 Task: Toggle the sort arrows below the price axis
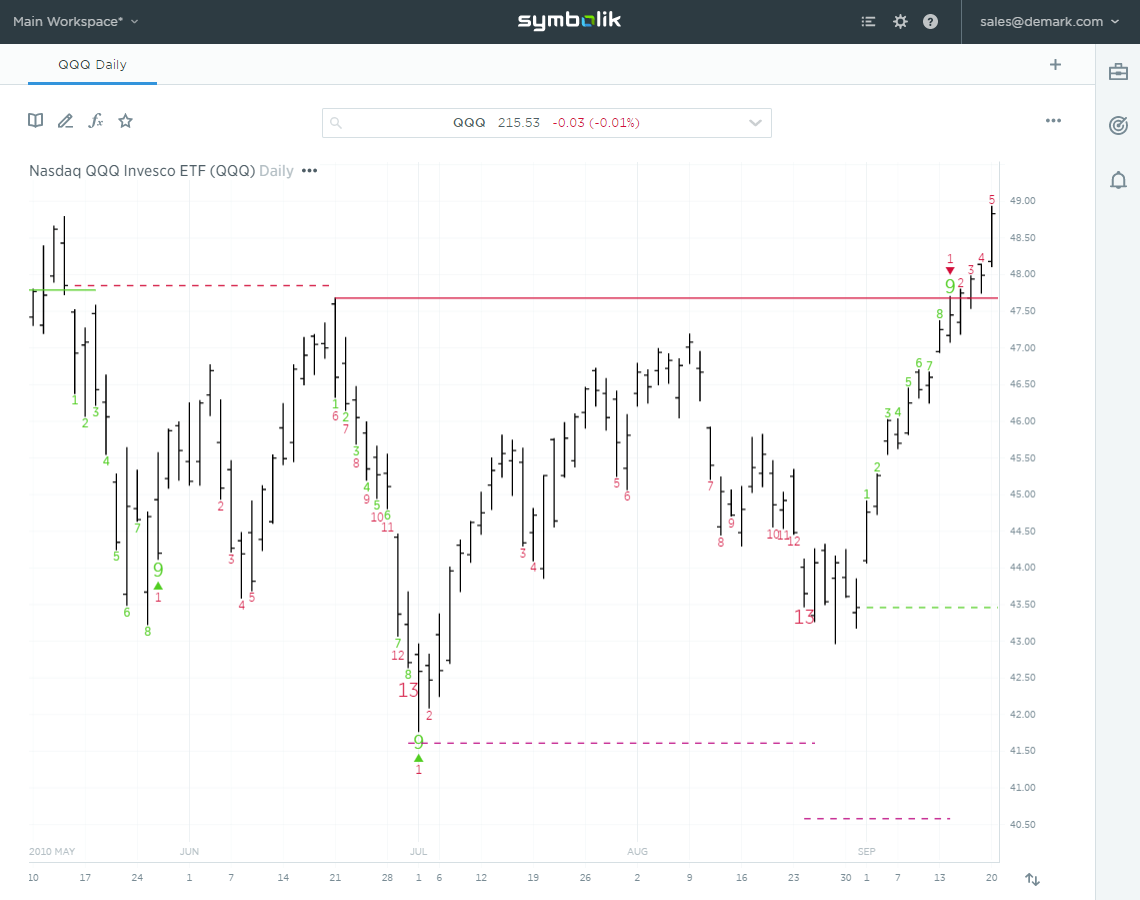(x=1032, y=878)
